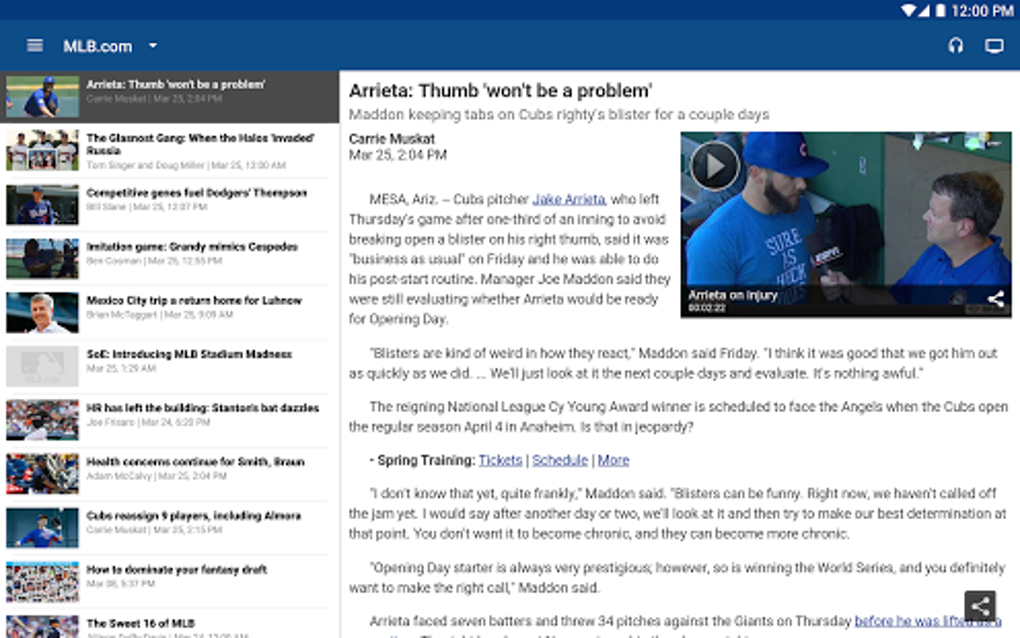Open How to dominate your fantasy draft
1020x638 pixels.
pyautogui.click(x=170, y=582)
